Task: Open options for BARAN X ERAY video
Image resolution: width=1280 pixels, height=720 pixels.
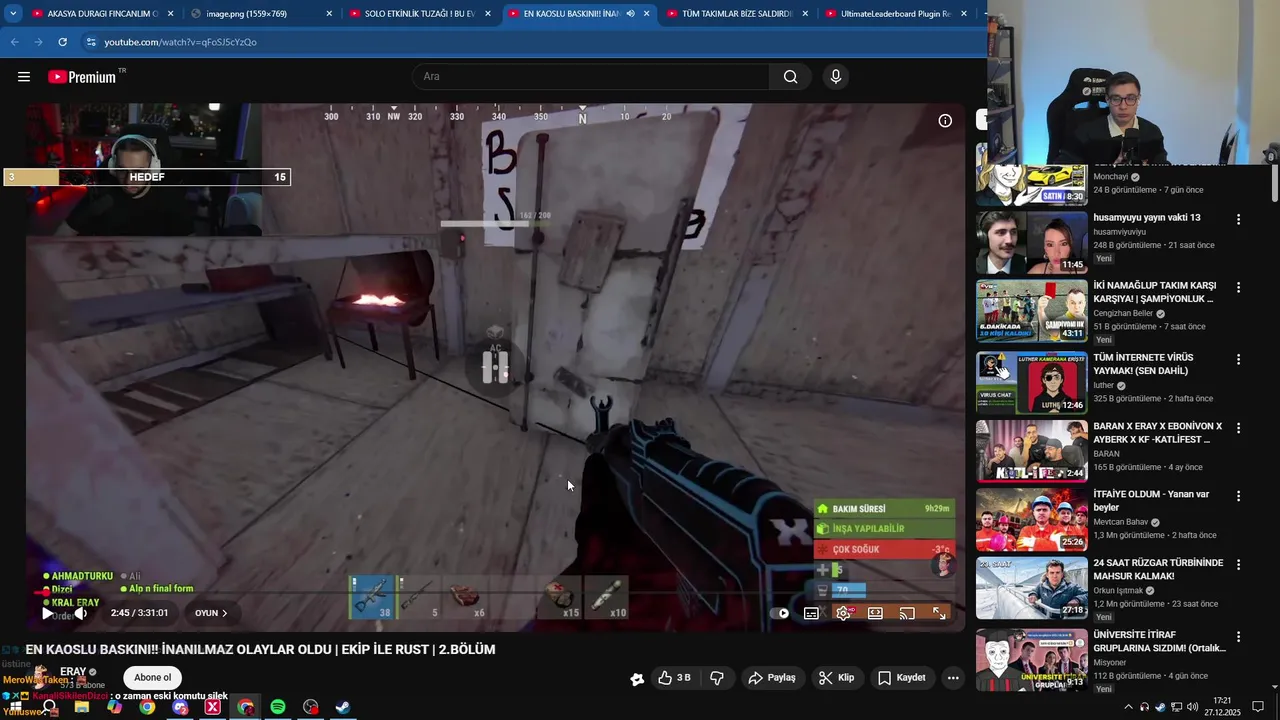Action: tap(1238, 428)
